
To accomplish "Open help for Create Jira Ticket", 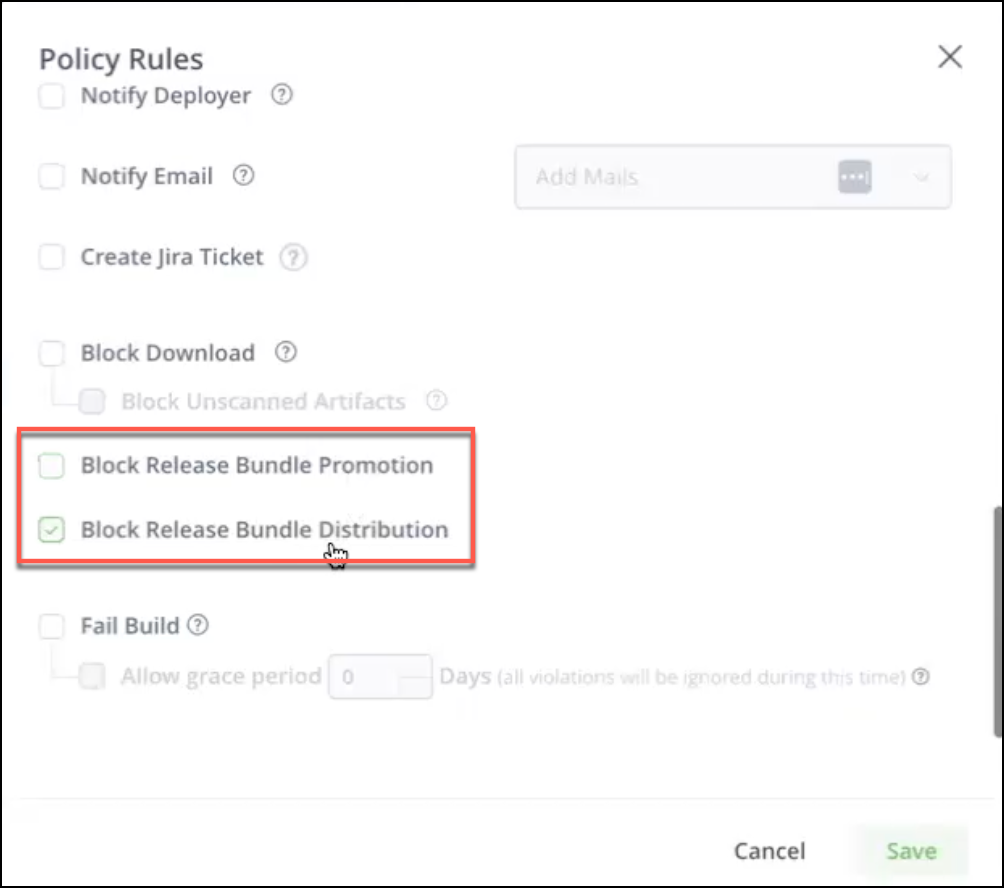I will 293,257.
